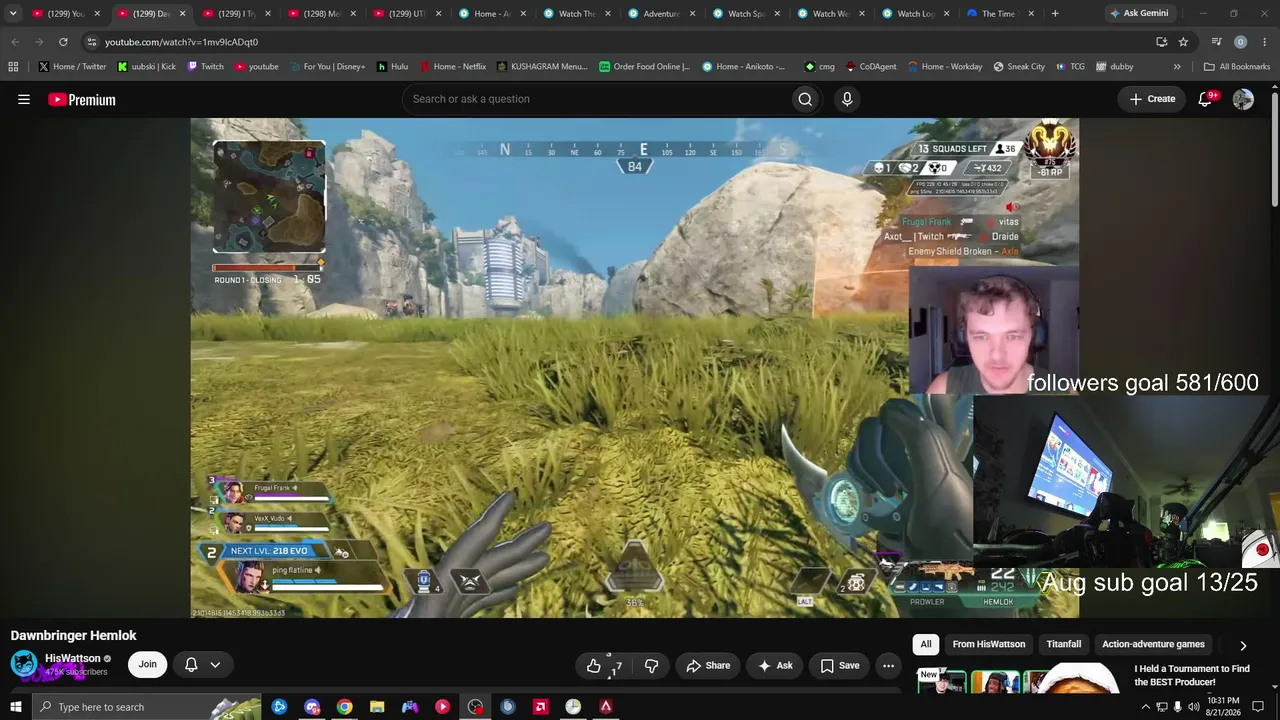Click the address bar URL
Screen dimensions: 1280x720
coord(181,42)
